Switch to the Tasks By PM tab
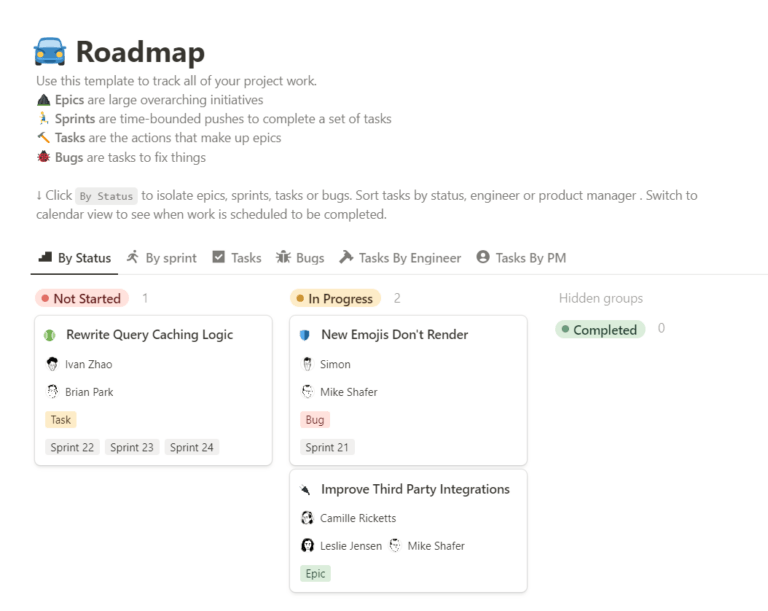 [521, 258]
